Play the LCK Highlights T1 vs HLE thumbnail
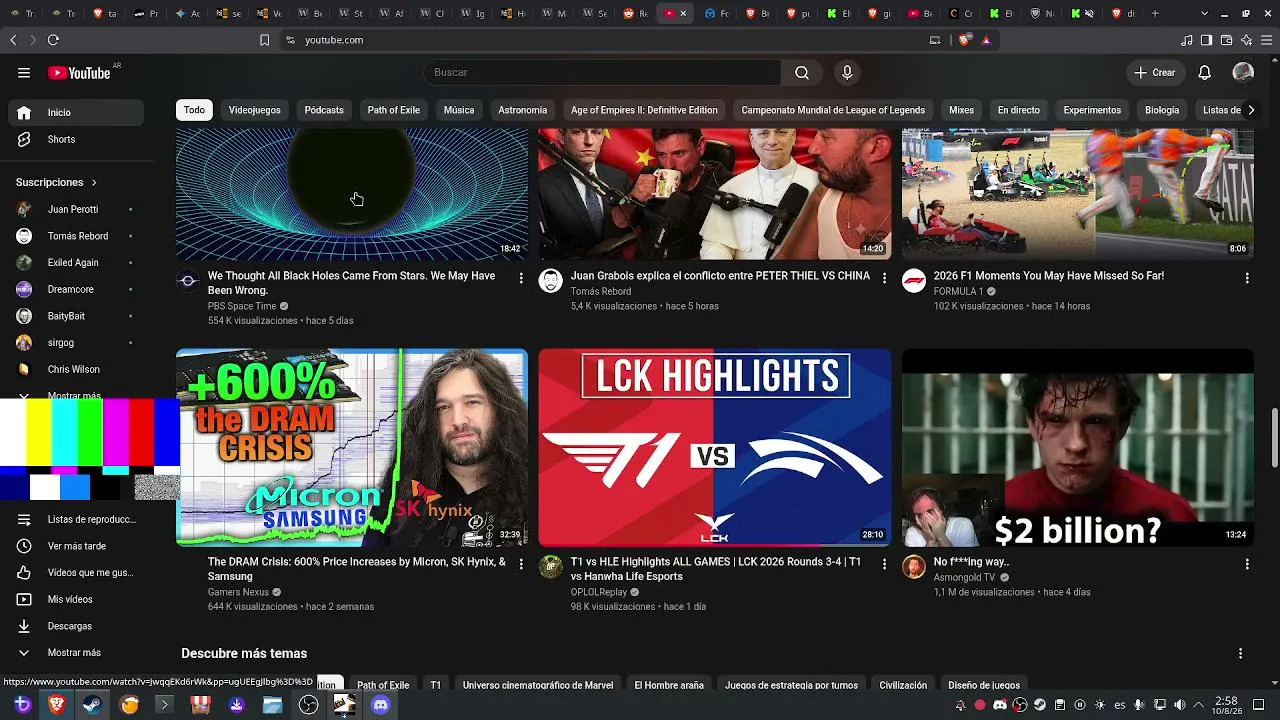Image resolution: width=1280 pixels, height=720 pixels. (715, 447)
